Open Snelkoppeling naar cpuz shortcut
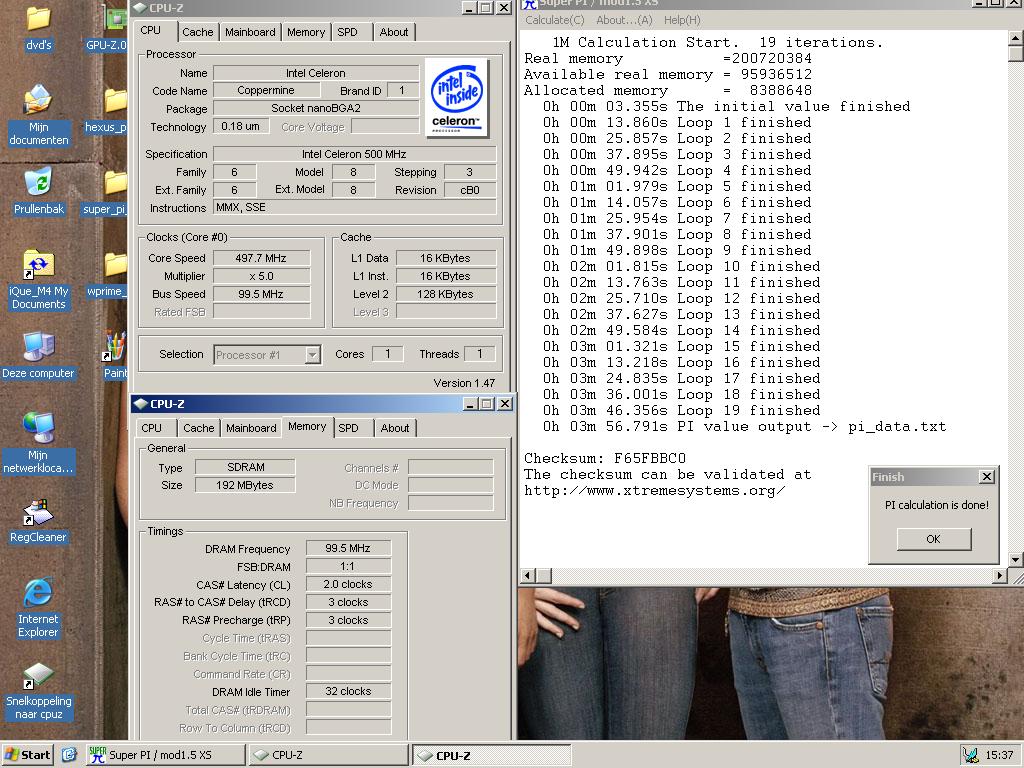Image resolution: width=1024 pixels, height=768 pixels. [x=38, y=677]
